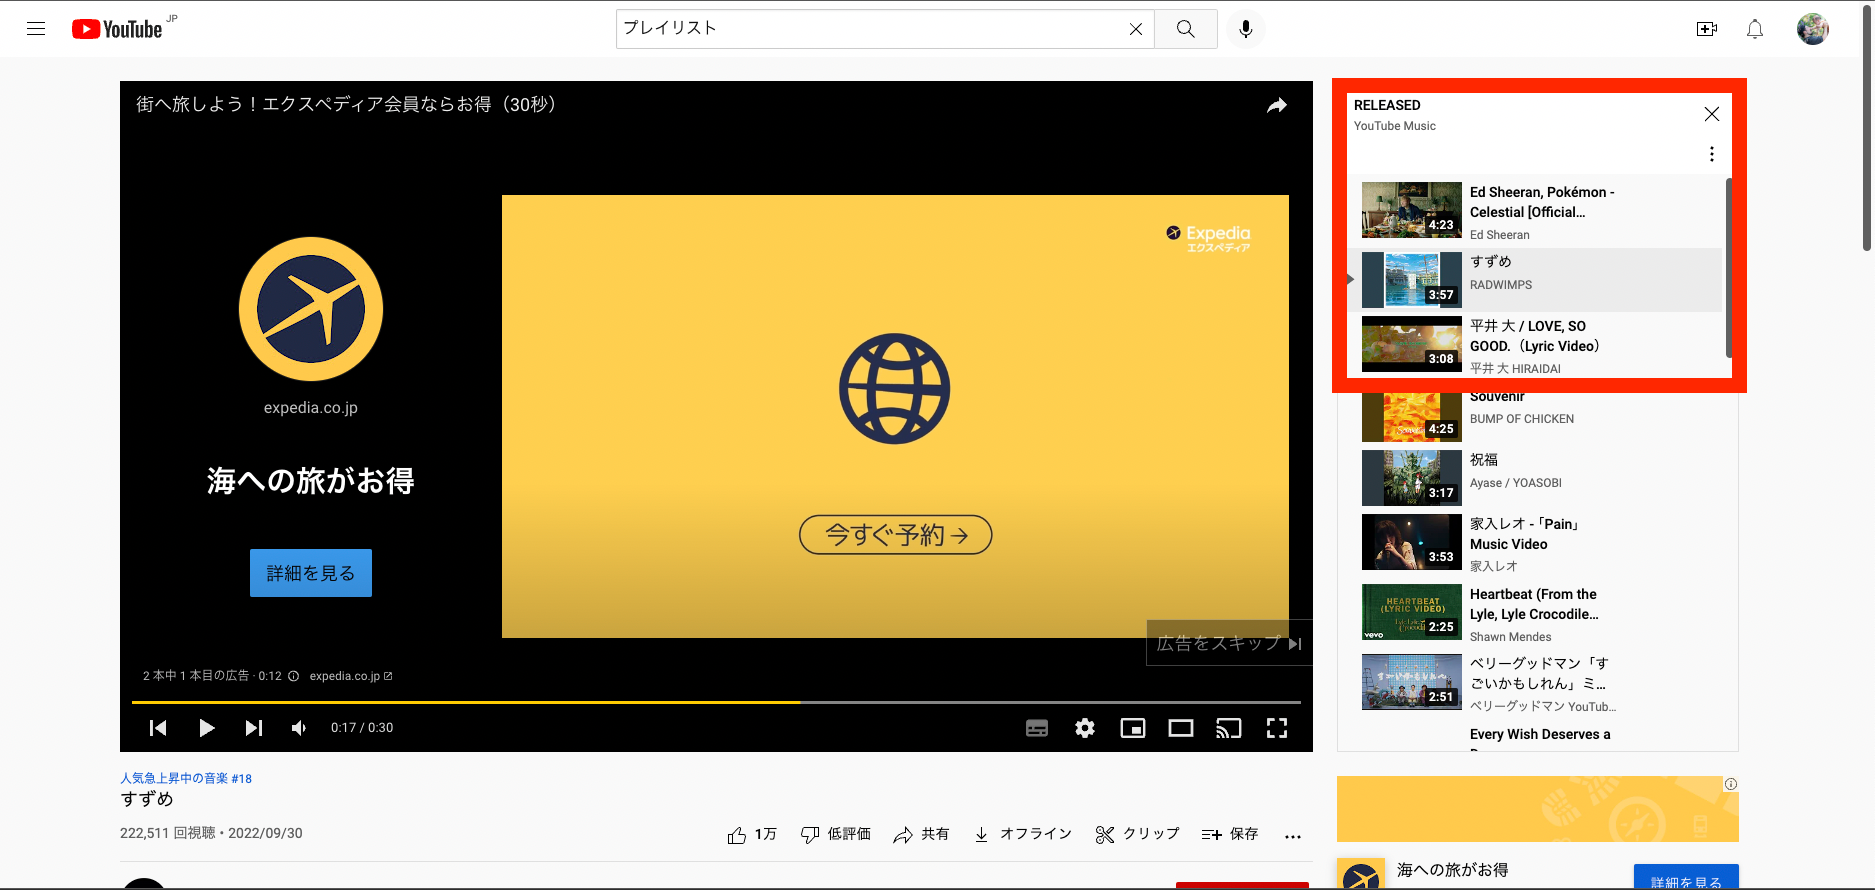Open the ad info icon beside 0:12
Viewport: 1875px width, 890px height.
[x=294, y=676]
